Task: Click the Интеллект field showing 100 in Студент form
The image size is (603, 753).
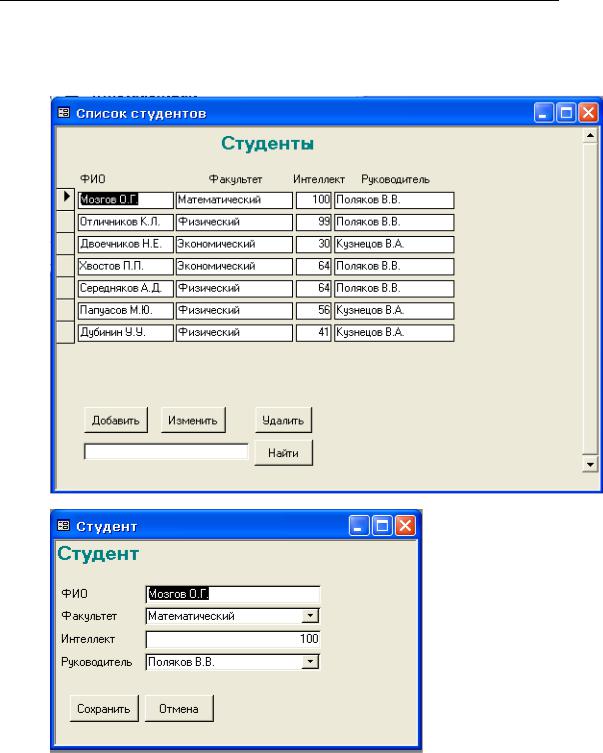Action: coord(233,639)
